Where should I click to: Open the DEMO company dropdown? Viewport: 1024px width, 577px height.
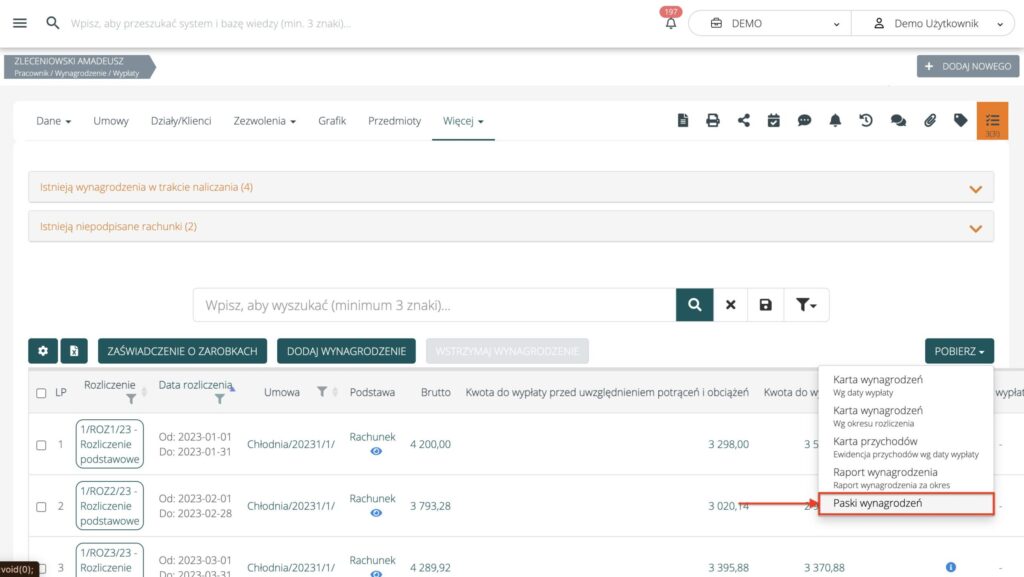tap(769, 24)
